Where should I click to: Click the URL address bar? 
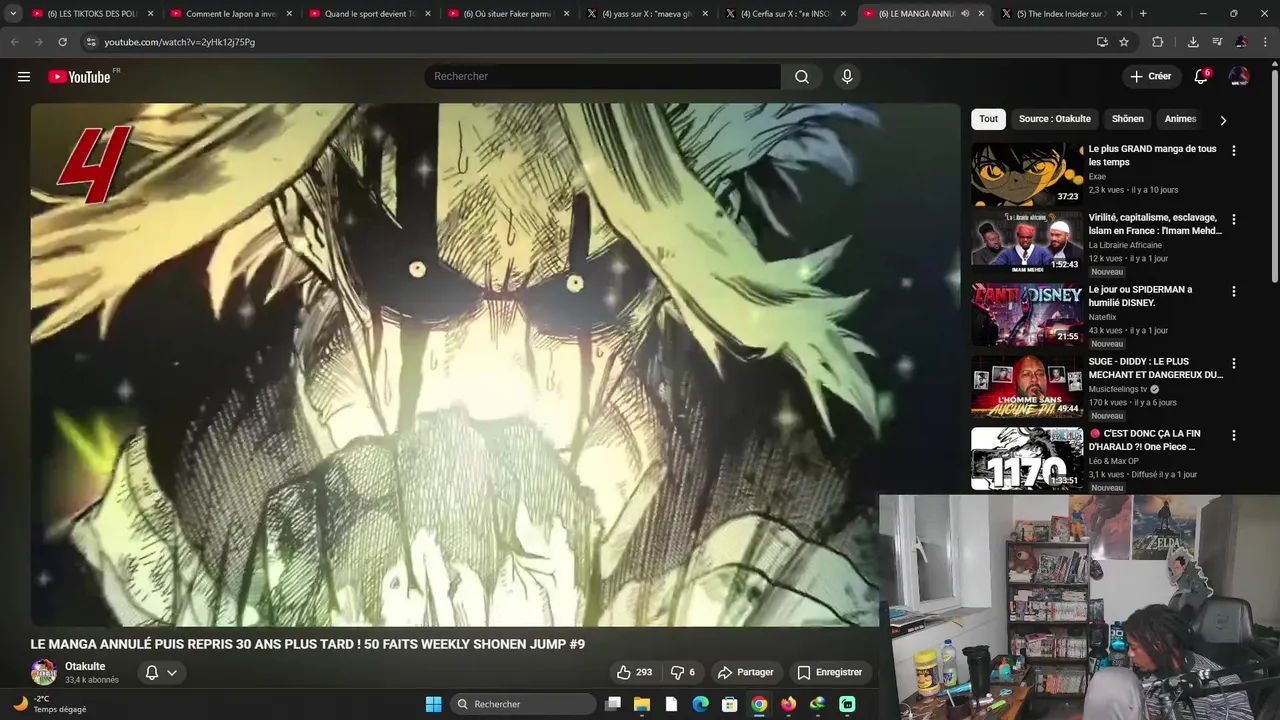pos(590,42)
